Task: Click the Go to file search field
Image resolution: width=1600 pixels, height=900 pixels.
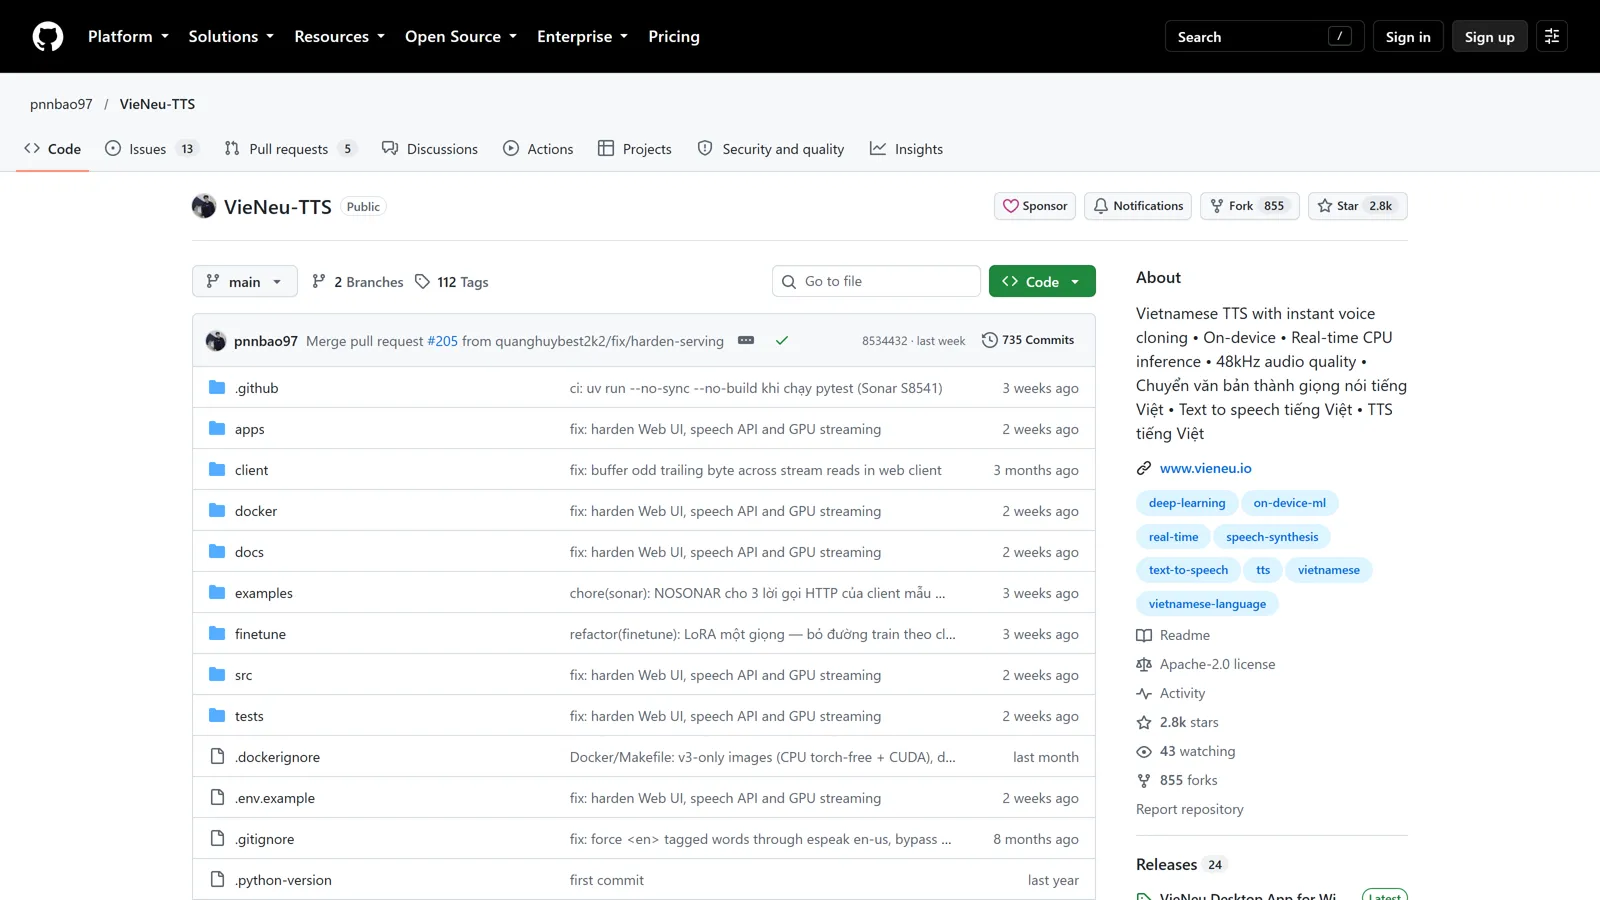Action: tap(876, 281)
